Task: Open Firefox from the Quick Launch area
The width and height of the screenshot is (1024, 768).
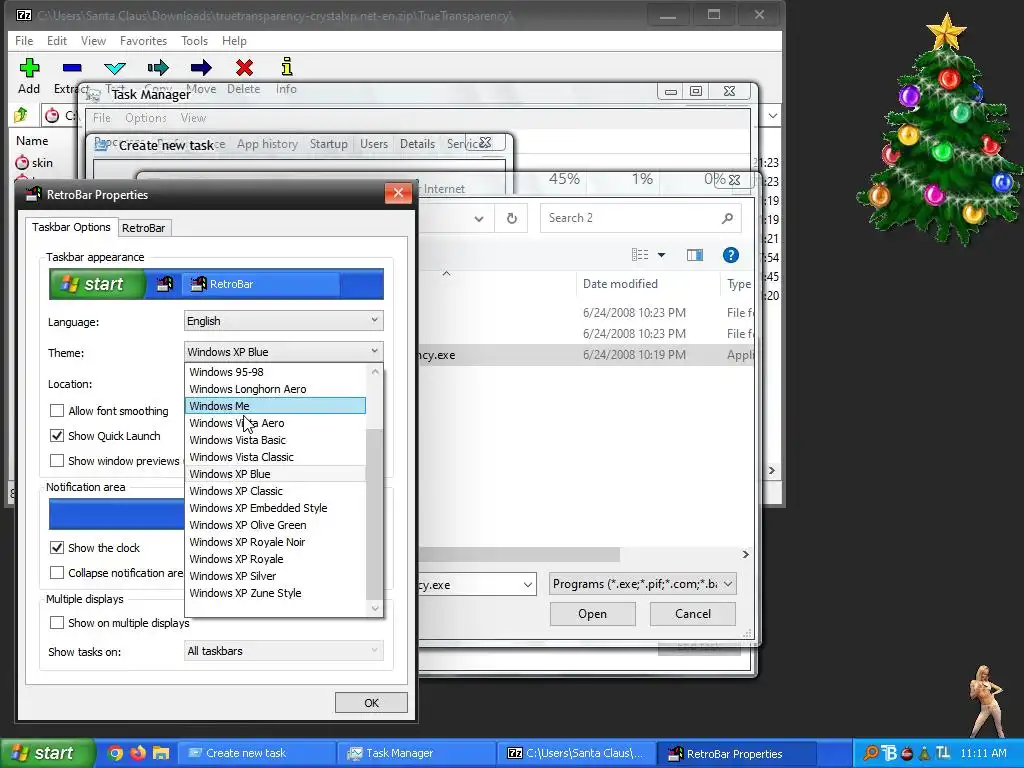Action: coord(138,753)
